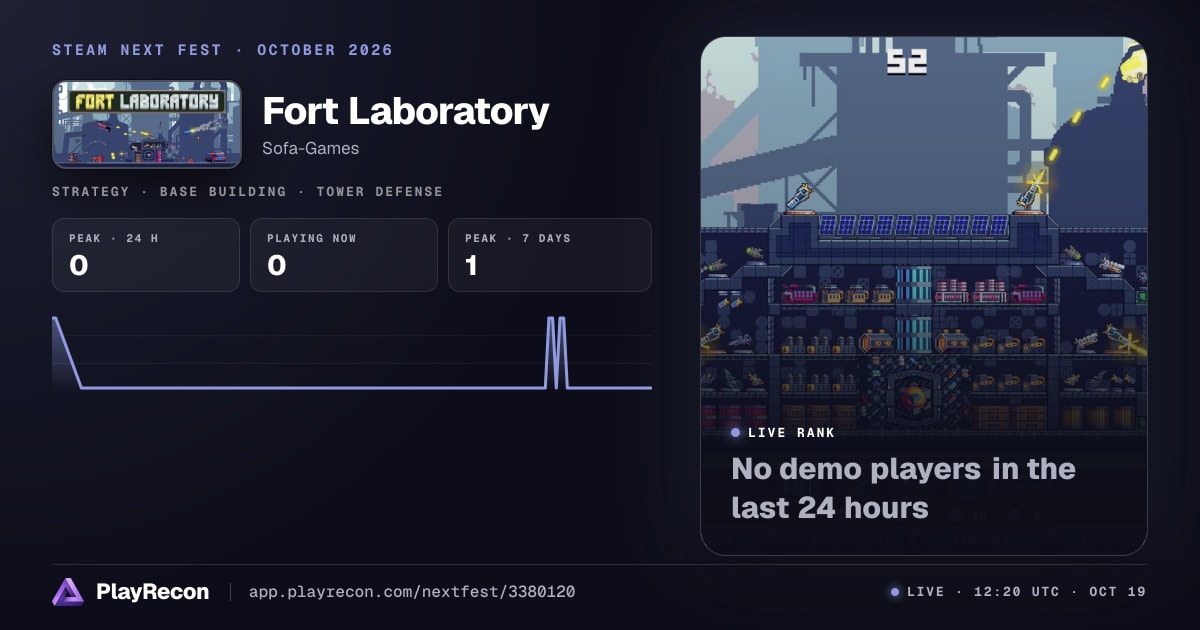Click the spike in the player count chart

pos(556,352)
